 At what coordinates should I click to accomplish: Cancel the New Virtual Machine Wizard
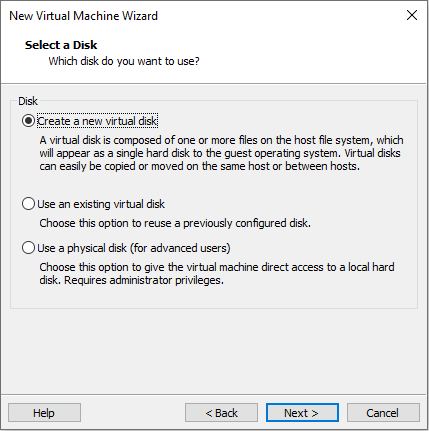383,413
